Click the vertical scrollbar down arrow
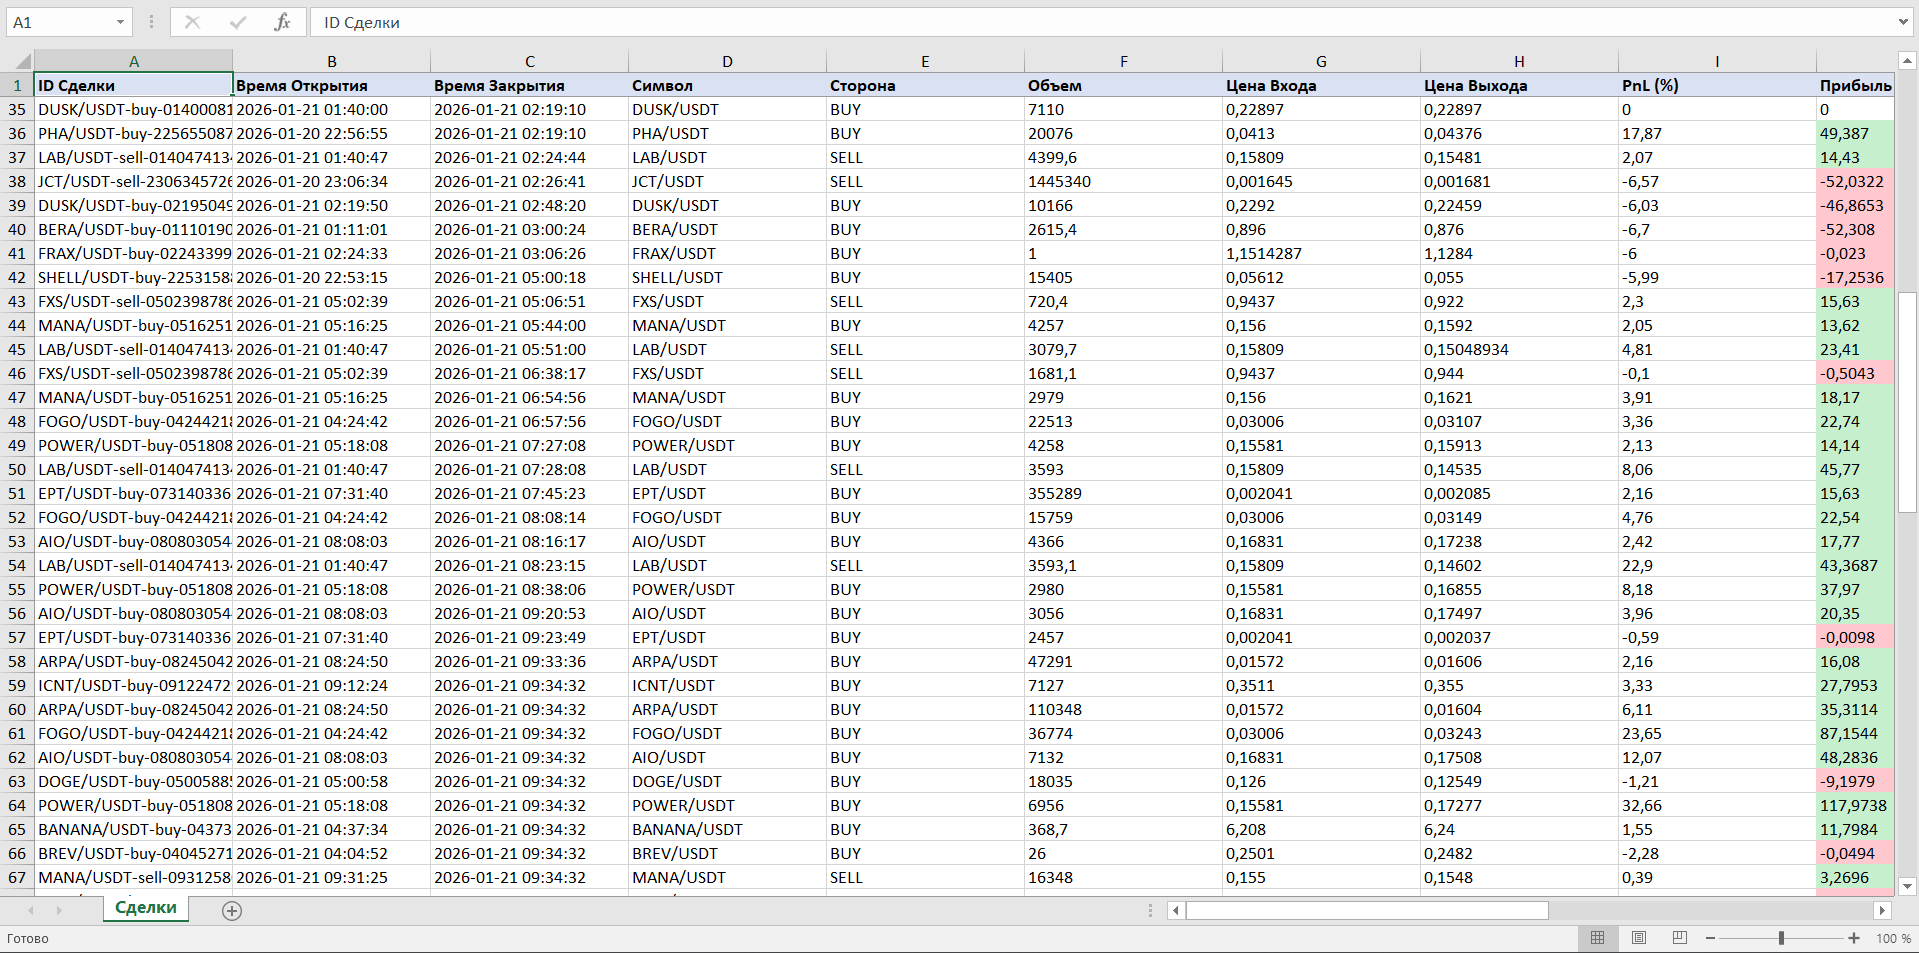The width and height of the screenshot is (1919, 953). tap(1906, 886)
